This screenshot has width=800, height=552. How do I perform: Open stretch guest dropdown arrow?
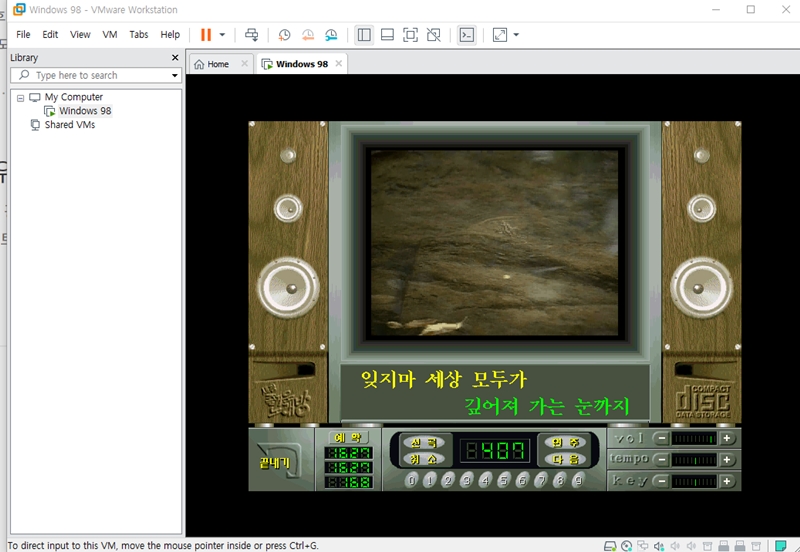[516, 35]
